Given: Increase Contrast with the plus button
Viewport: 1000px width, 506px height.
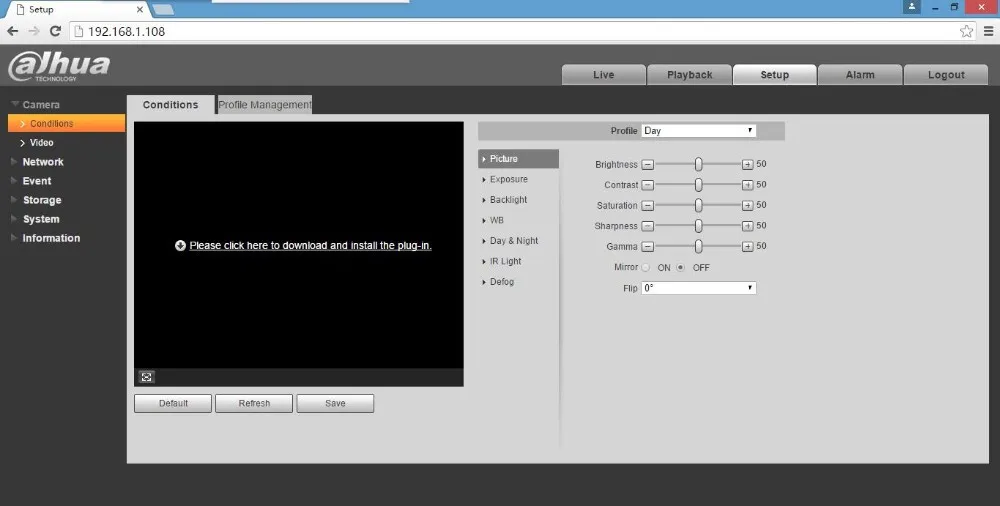Looking at the screenshot, I should [x=747, y=185].
